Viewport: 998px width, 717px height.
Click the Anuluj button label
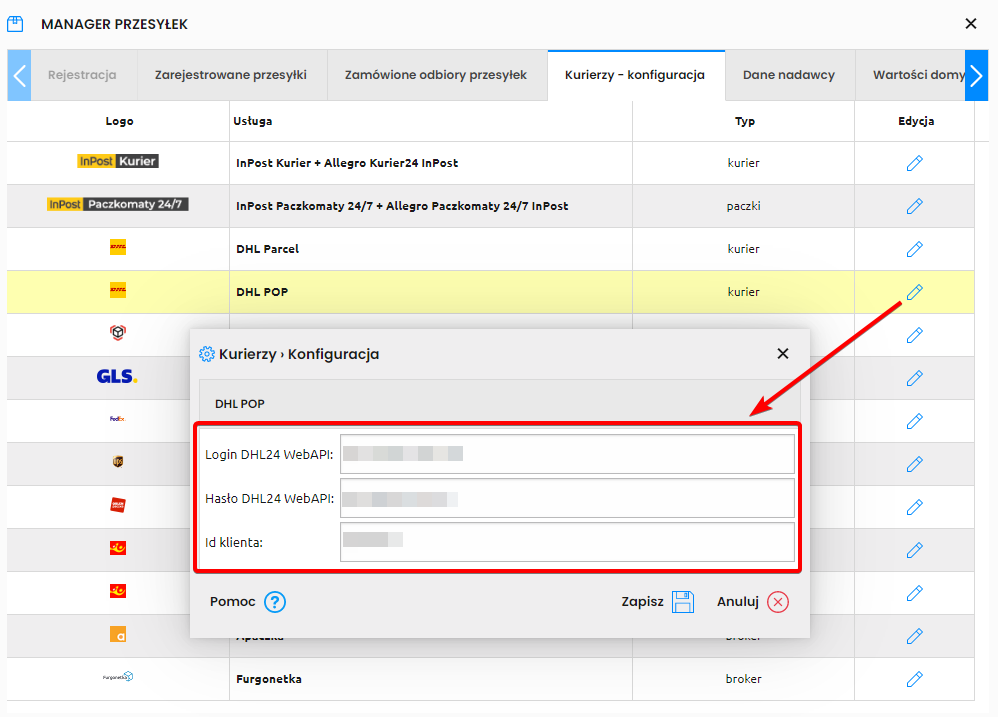tap(738, 602)
